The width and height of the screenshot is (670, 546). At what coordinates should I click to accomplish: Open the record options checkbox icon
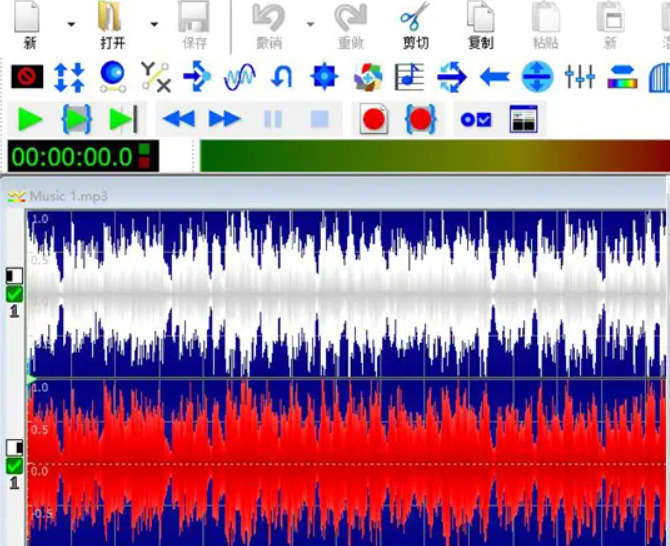pyautogui.click(x=476, y=120)
